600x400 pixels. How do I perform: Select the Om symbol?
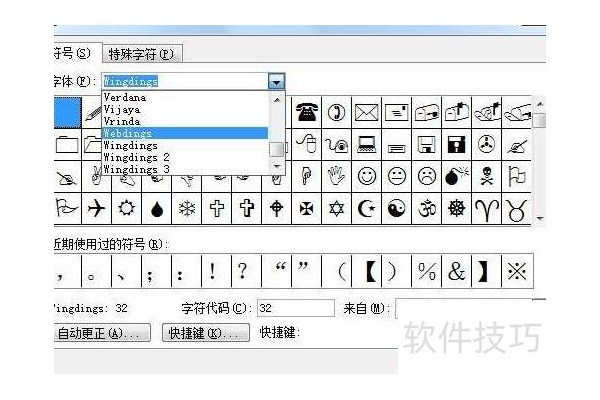pyautogui.click(x=427, y=209)
